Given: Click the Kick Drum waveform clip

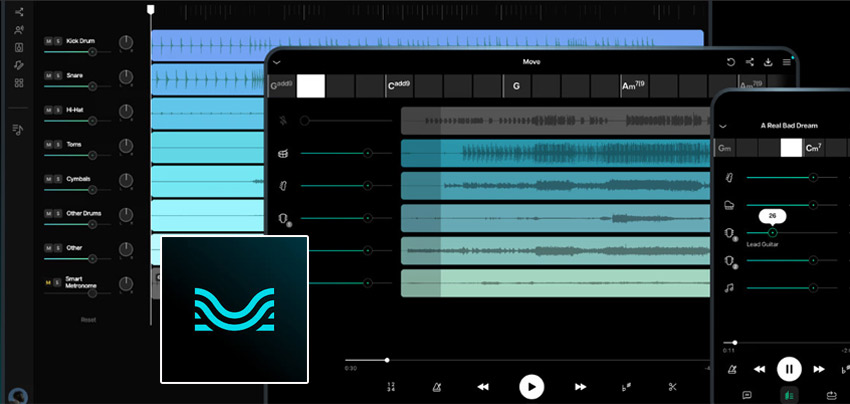Looking at the screenshot, I should tap(427, 45).
